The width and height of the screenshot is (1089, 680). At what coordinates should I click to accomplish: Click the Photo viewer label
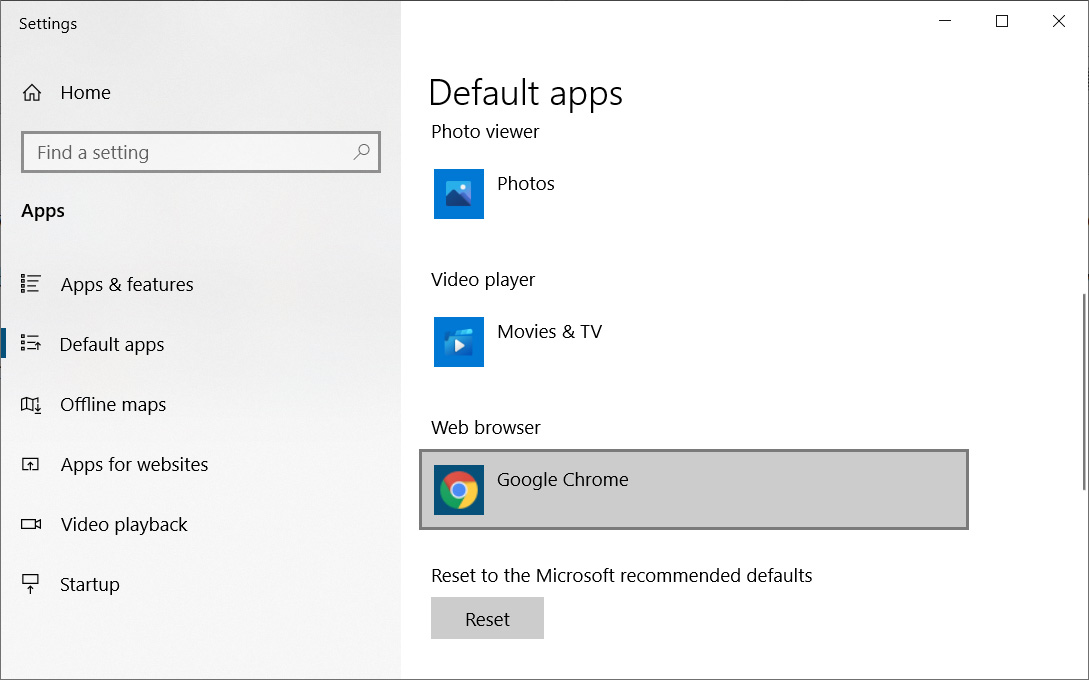pyautogui.click(x=485, y=131)
